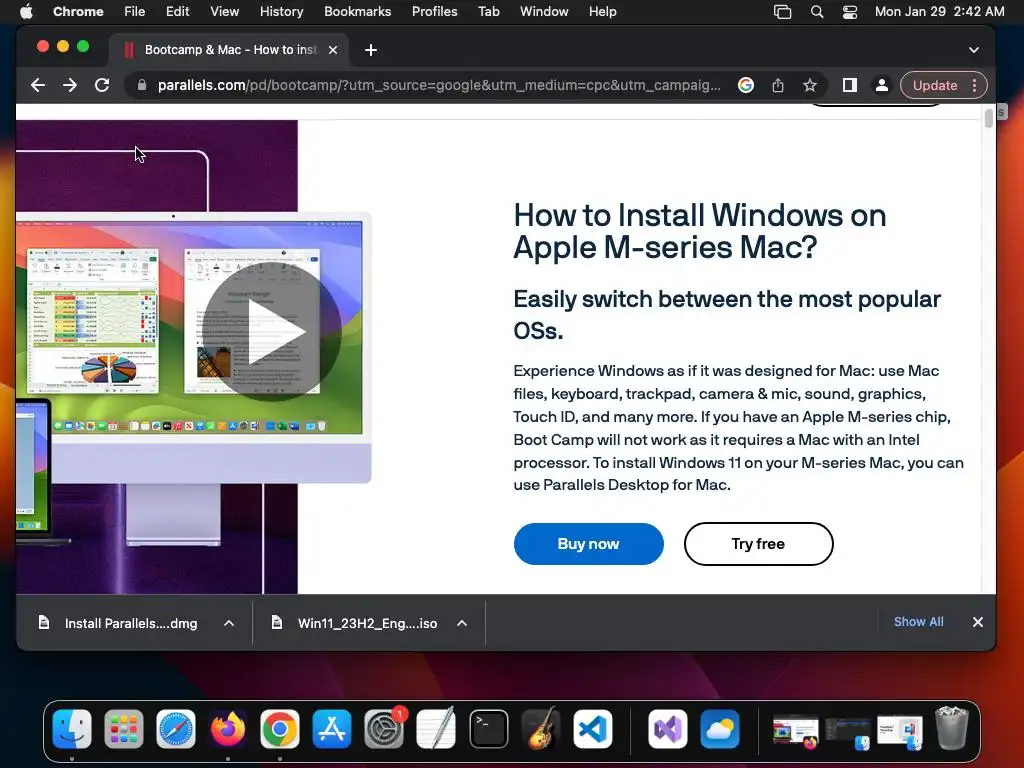
Task: Click Show All downloads
Action: (918, 622)
